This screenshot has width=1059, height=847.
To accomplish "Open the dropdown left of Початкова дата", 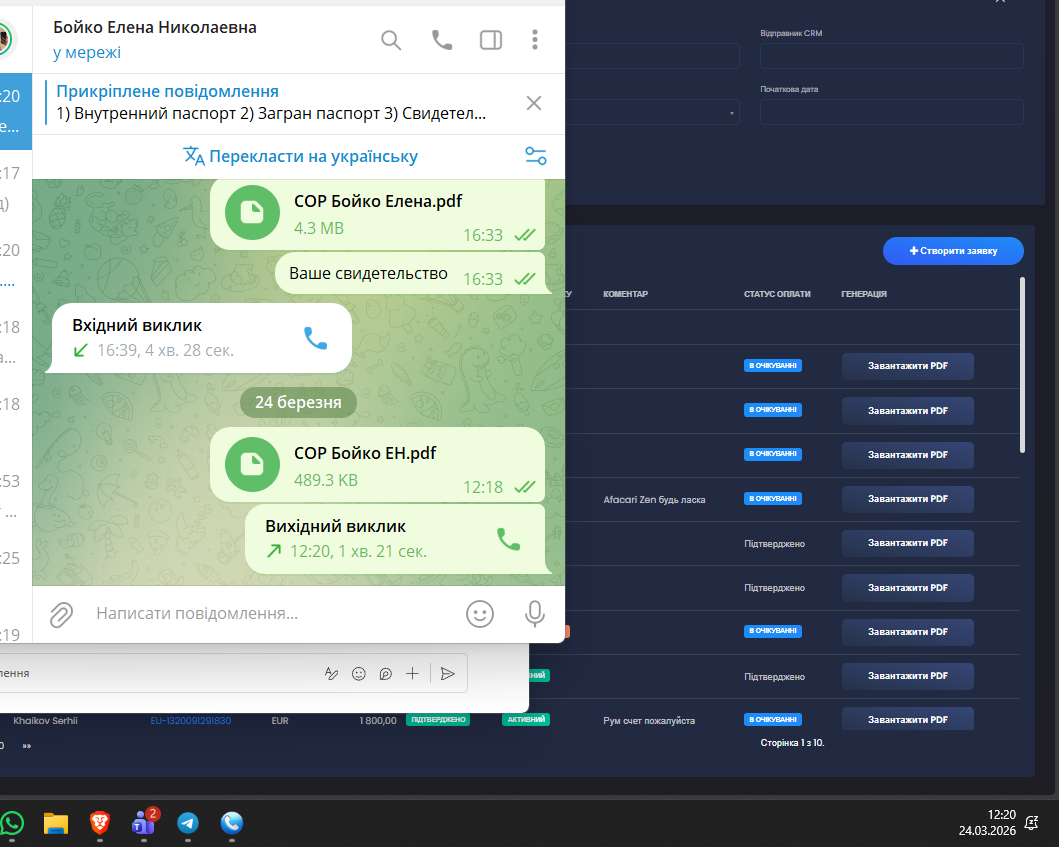I will pos(652,112).
